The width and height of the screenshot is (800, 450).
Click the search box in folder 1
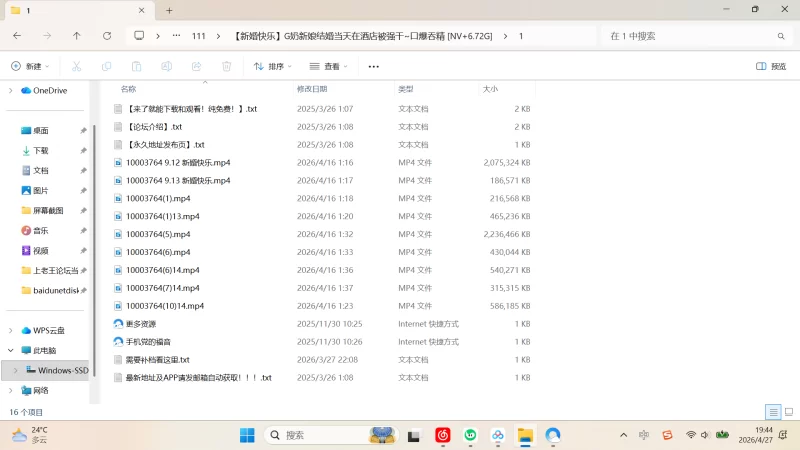point(697,36)
